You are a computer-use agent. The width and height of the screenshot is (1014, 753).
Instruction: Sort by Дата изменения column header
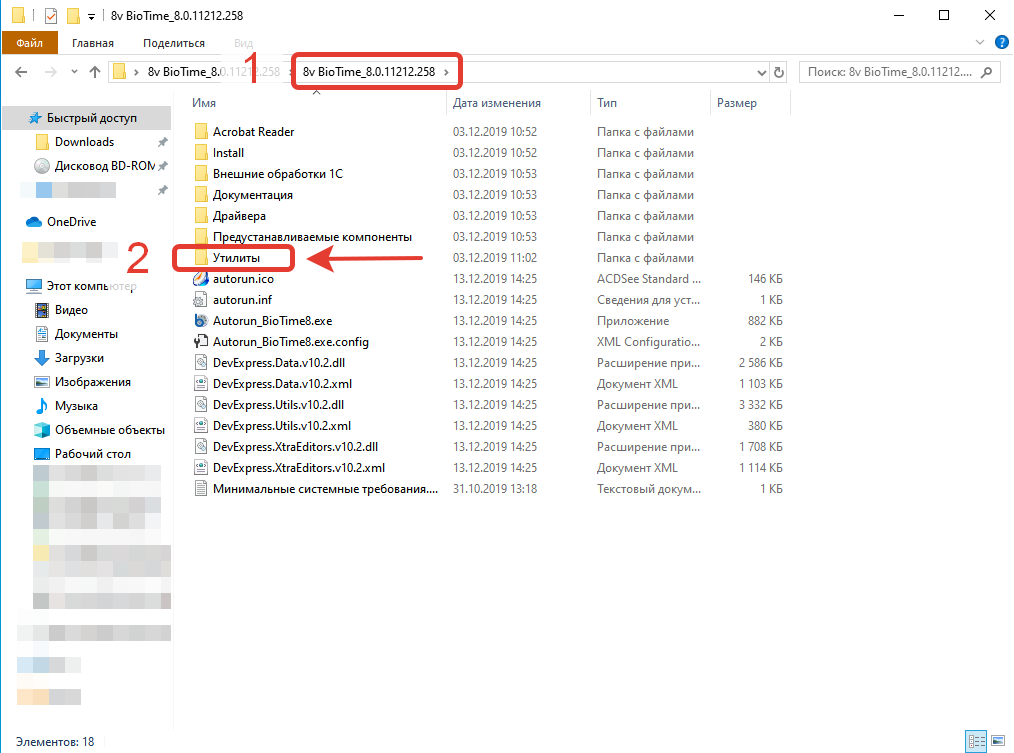(x=497, y=103)
